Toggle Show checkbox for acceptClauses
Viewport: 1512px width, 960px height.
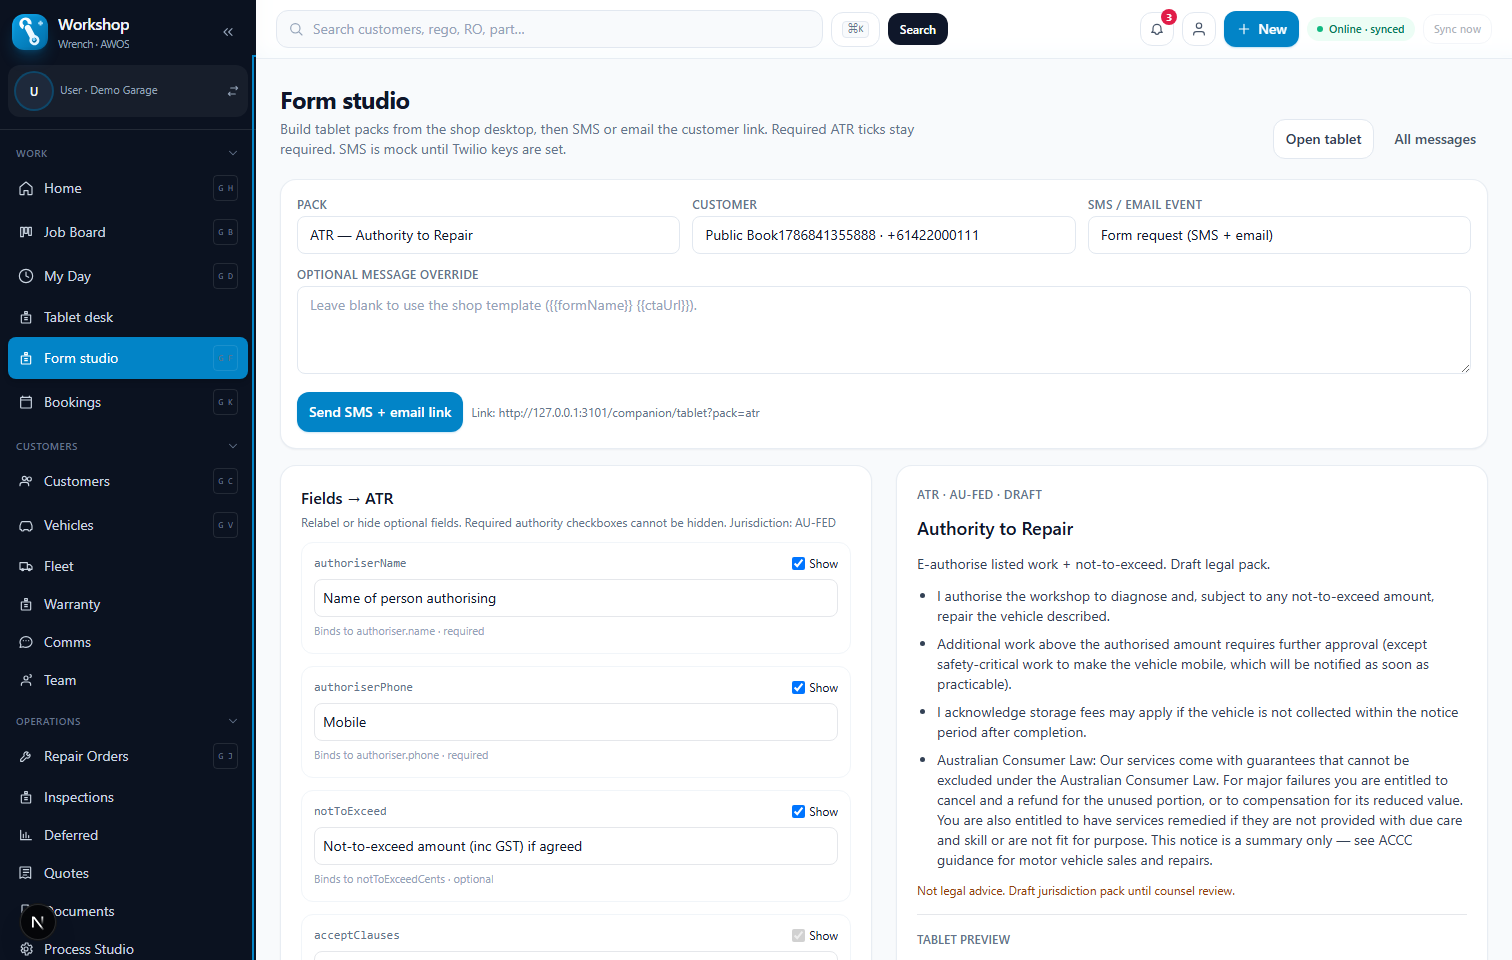pos(798,935)
